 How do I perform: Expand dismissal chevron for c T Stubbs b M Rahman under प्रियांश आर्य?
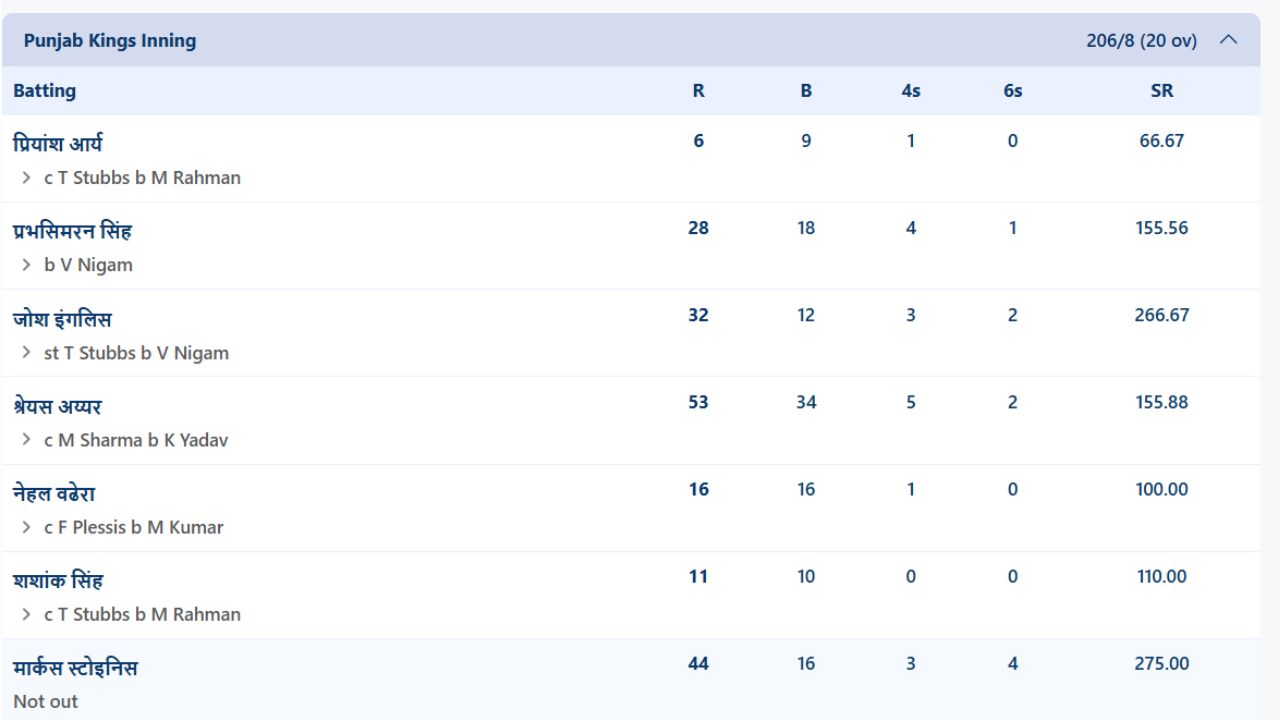(27, 178)
